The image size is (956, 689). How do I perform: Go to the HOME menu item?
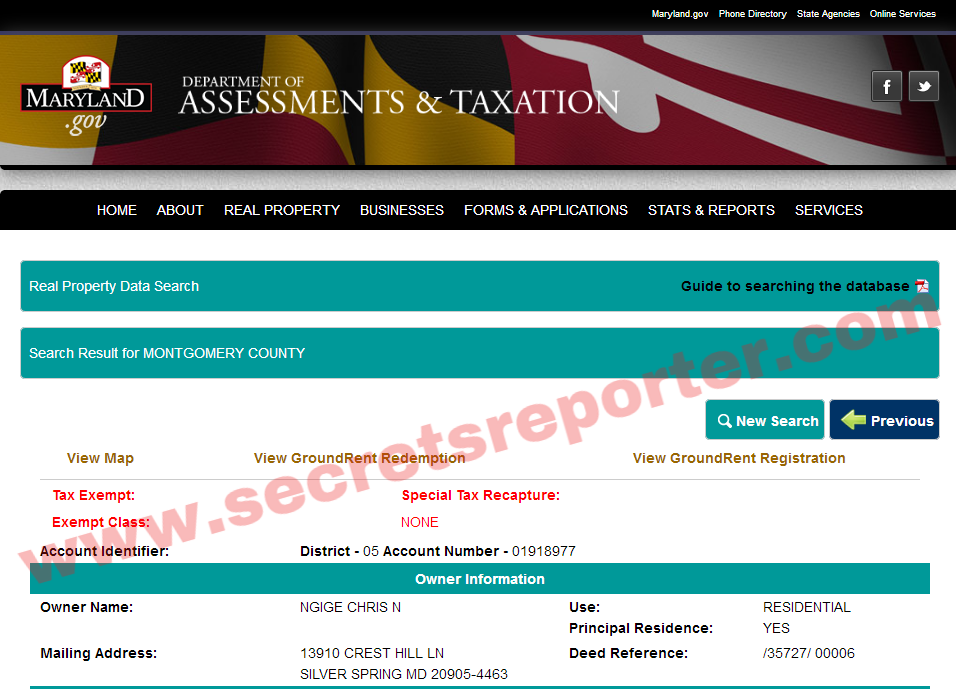(116, 210)
